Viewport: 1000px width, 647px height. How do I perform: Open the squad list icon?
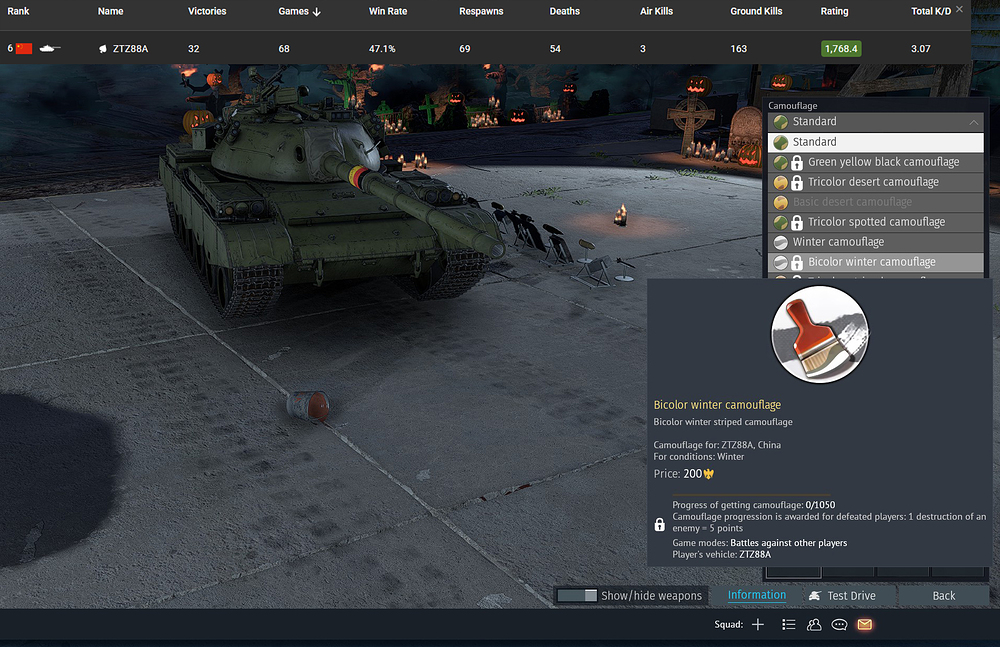tap(789, 625)
